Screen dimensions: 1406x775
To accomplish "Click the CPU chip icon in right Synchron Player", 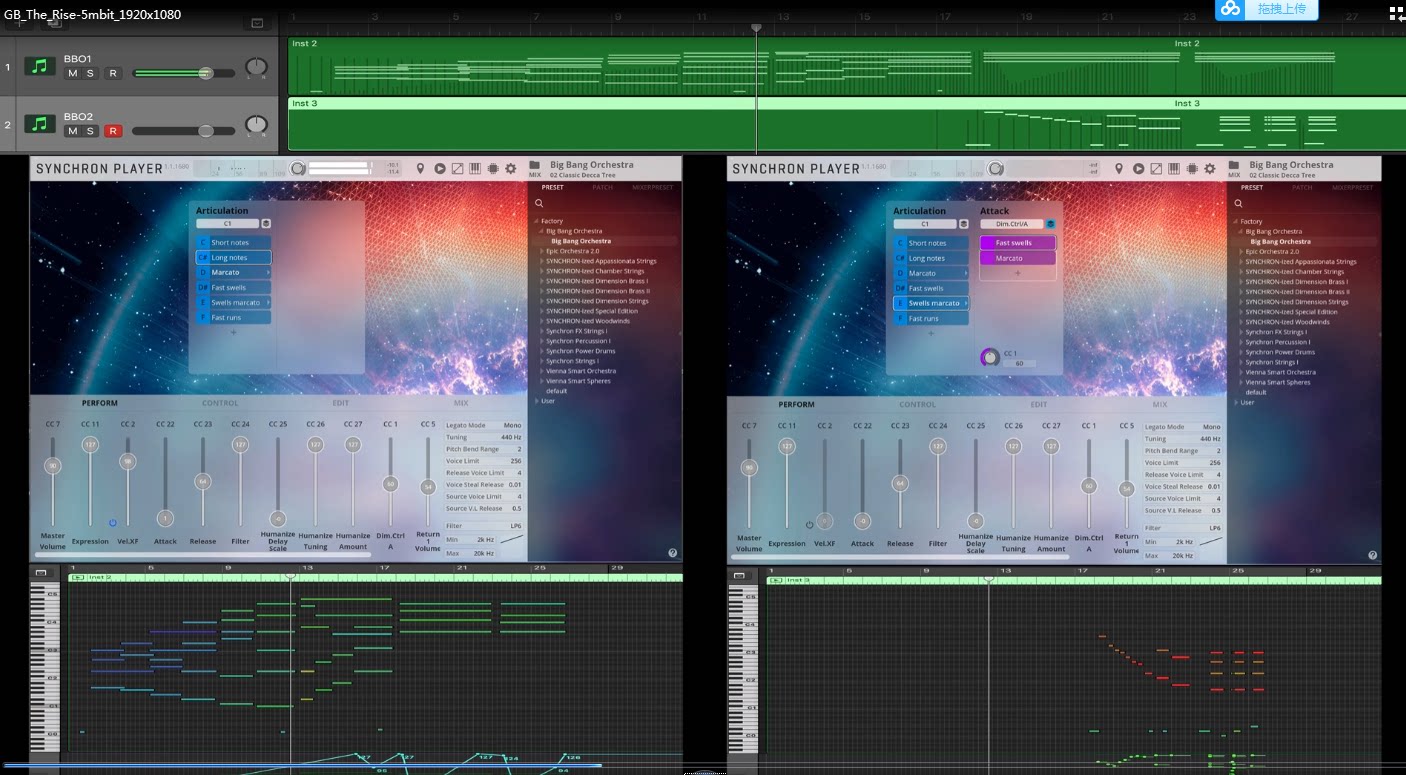I will click(1191, 169).
